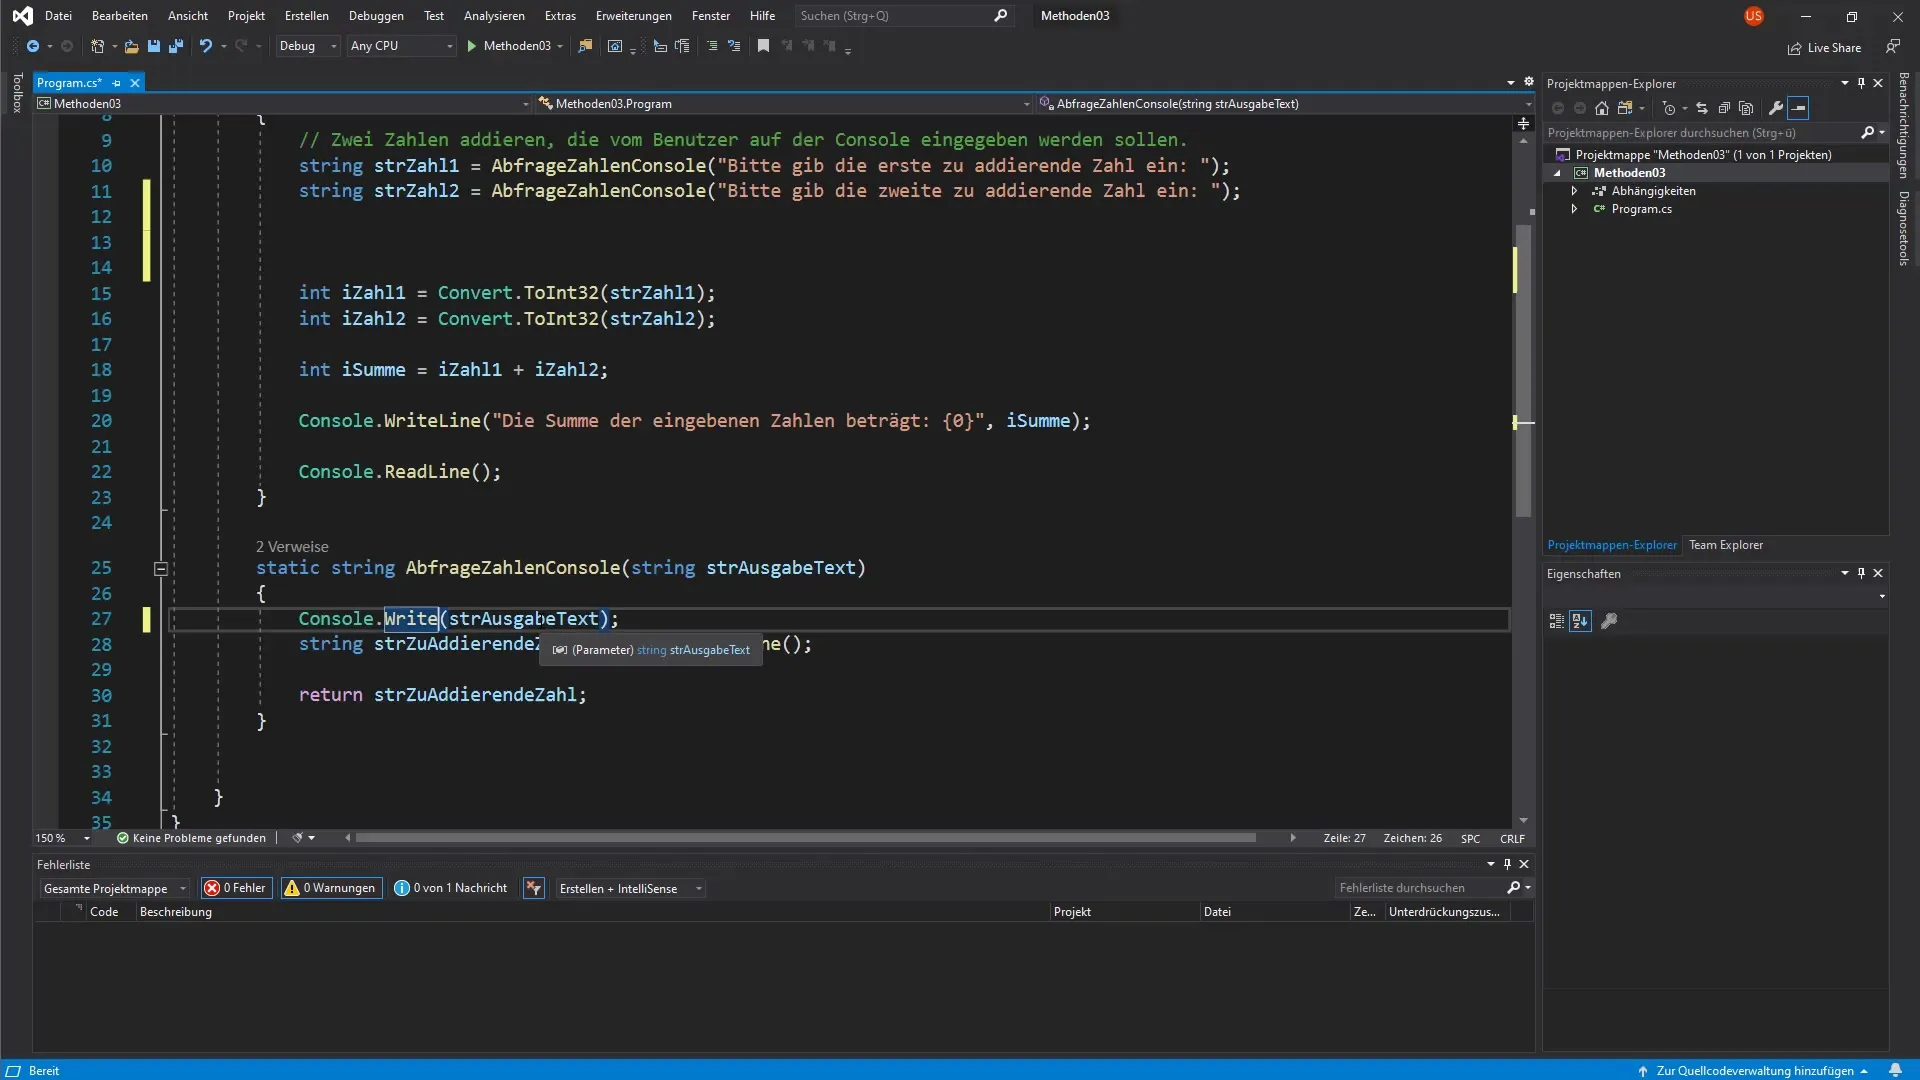Start debugging Methoden03 with green play button

472,46
